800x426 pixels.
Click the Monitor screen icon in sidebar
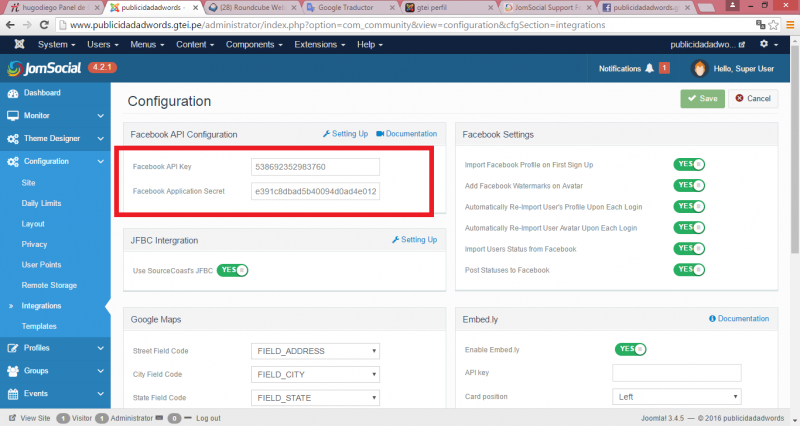click(x=13, y=116)
